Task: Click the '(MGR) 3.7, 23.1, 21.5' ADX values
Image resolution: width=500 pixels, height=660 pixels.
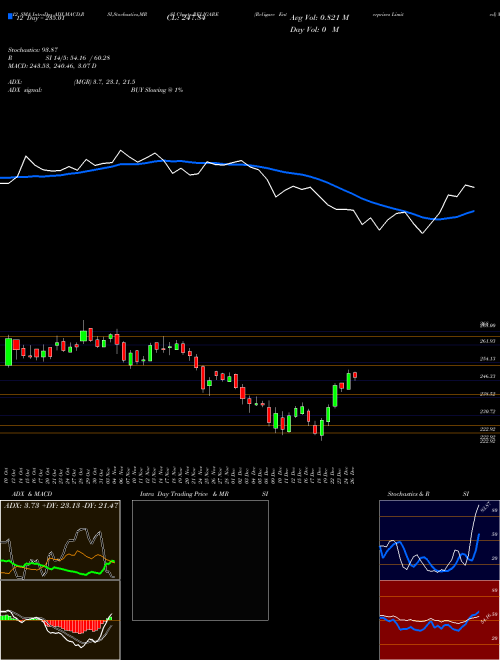Action: click(x=104, y=82)
